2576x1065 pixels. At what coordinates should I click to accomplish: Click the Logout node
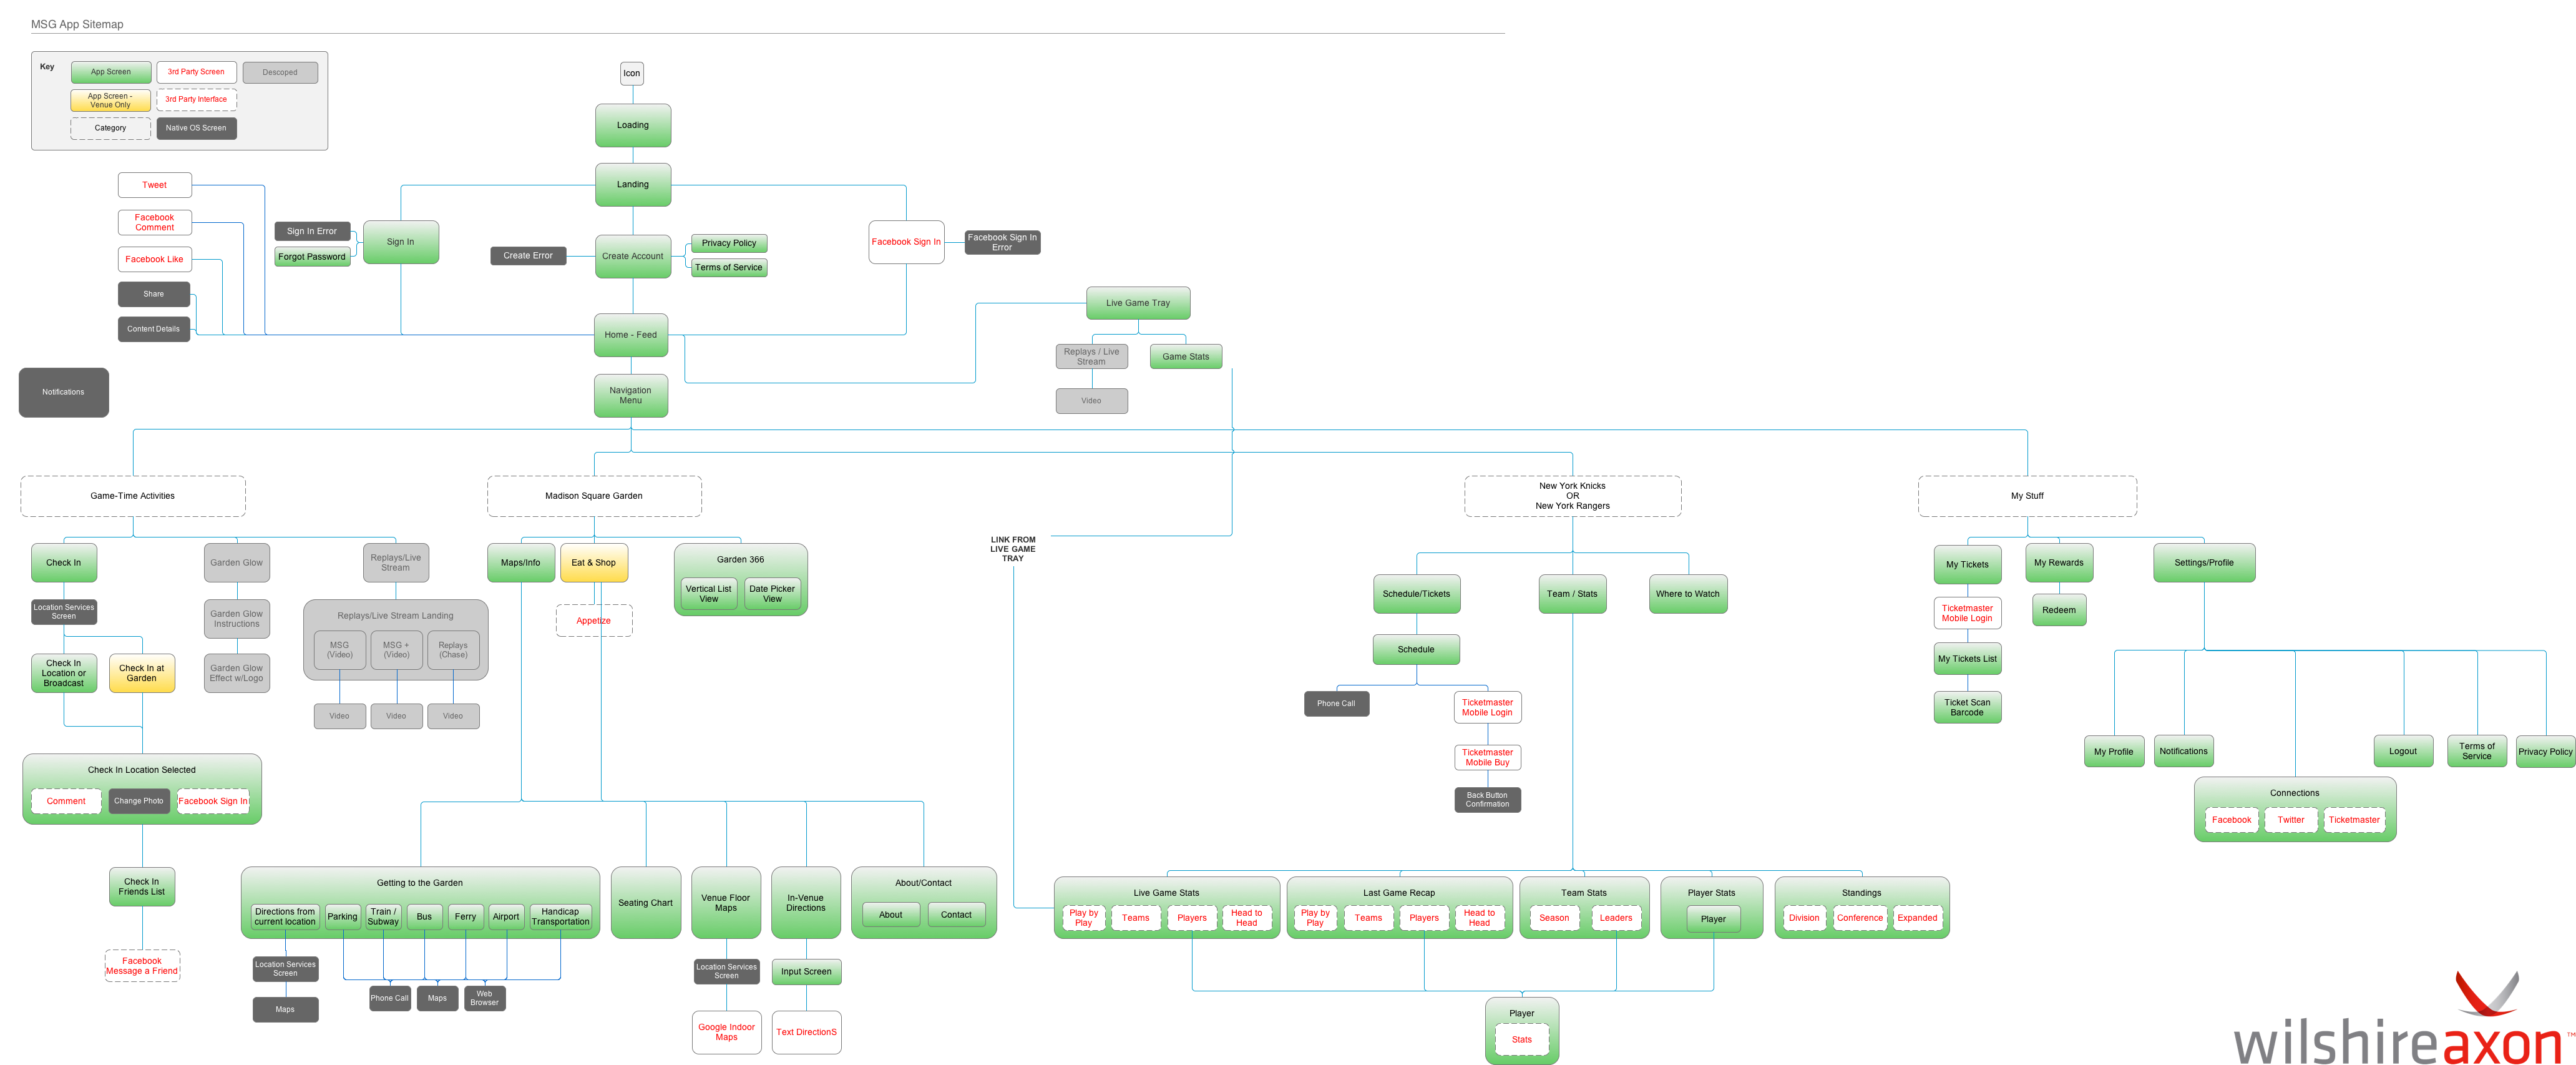point(2403,752)
